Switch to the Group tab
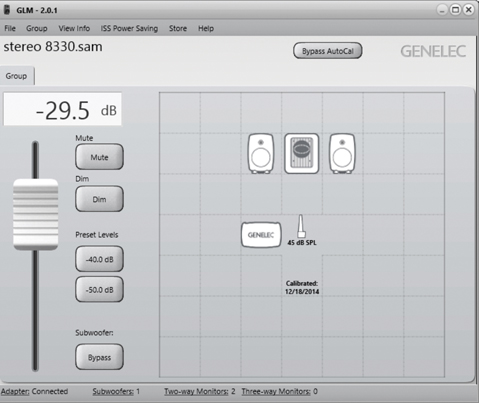 pyautogui.click(x=17, y=76)
